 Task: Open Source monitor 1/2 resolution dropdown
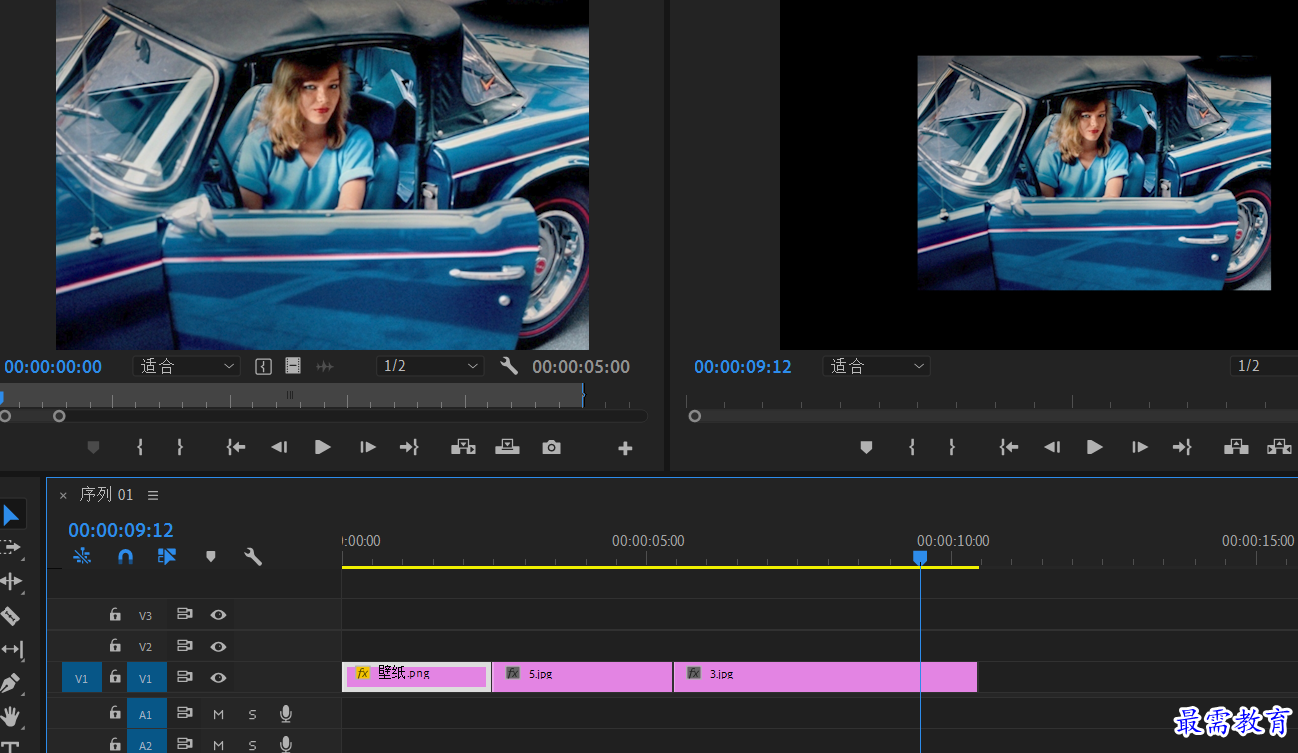[x=431, y=366]
